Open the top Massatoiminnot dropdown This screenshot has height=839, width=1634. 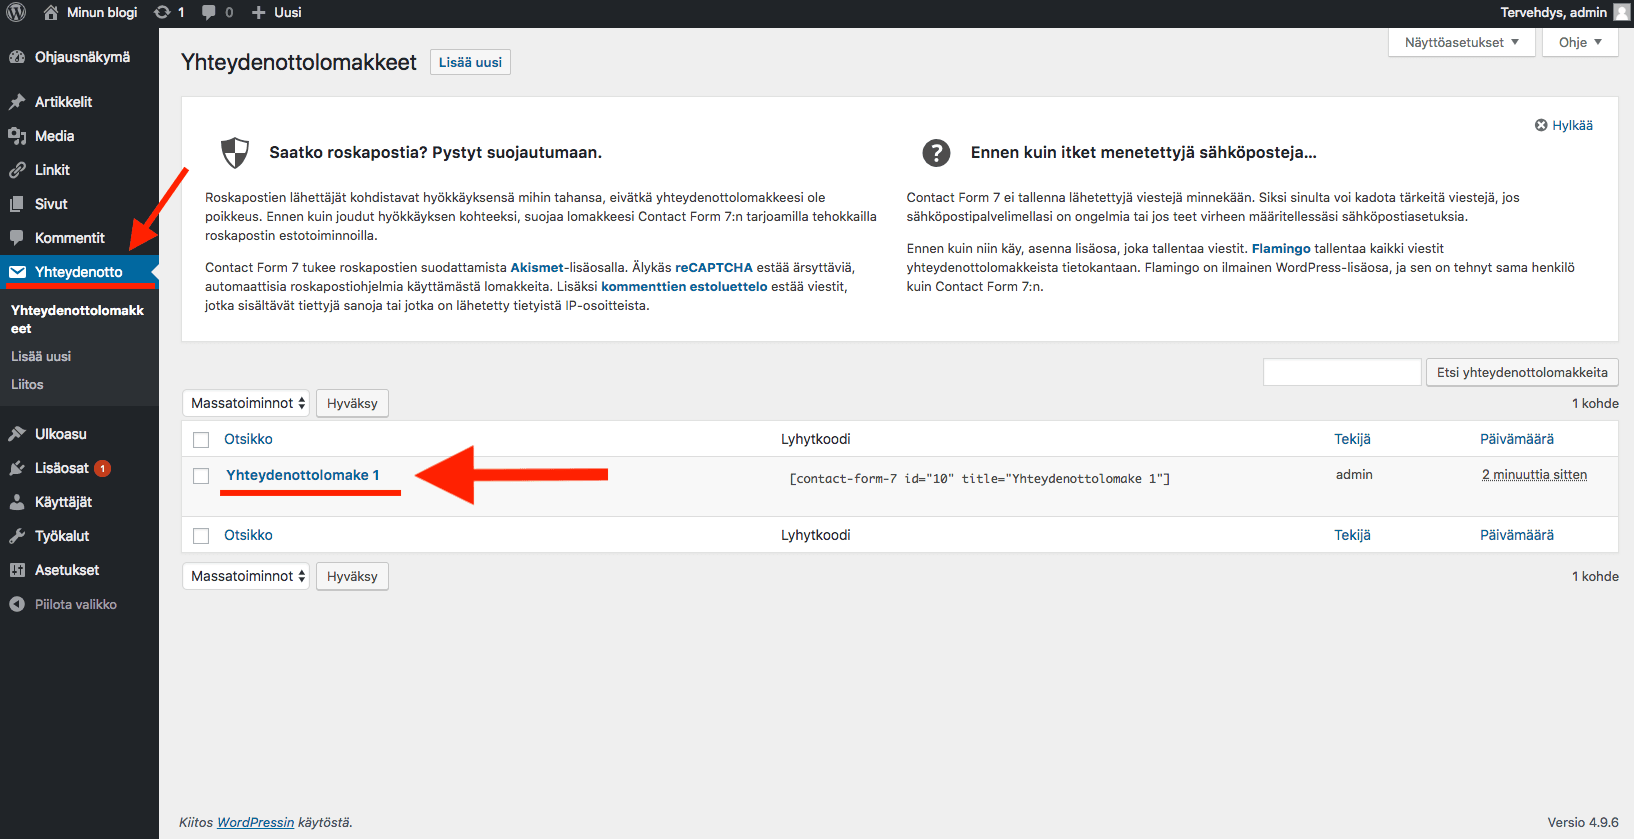click(x=246, y=403)
